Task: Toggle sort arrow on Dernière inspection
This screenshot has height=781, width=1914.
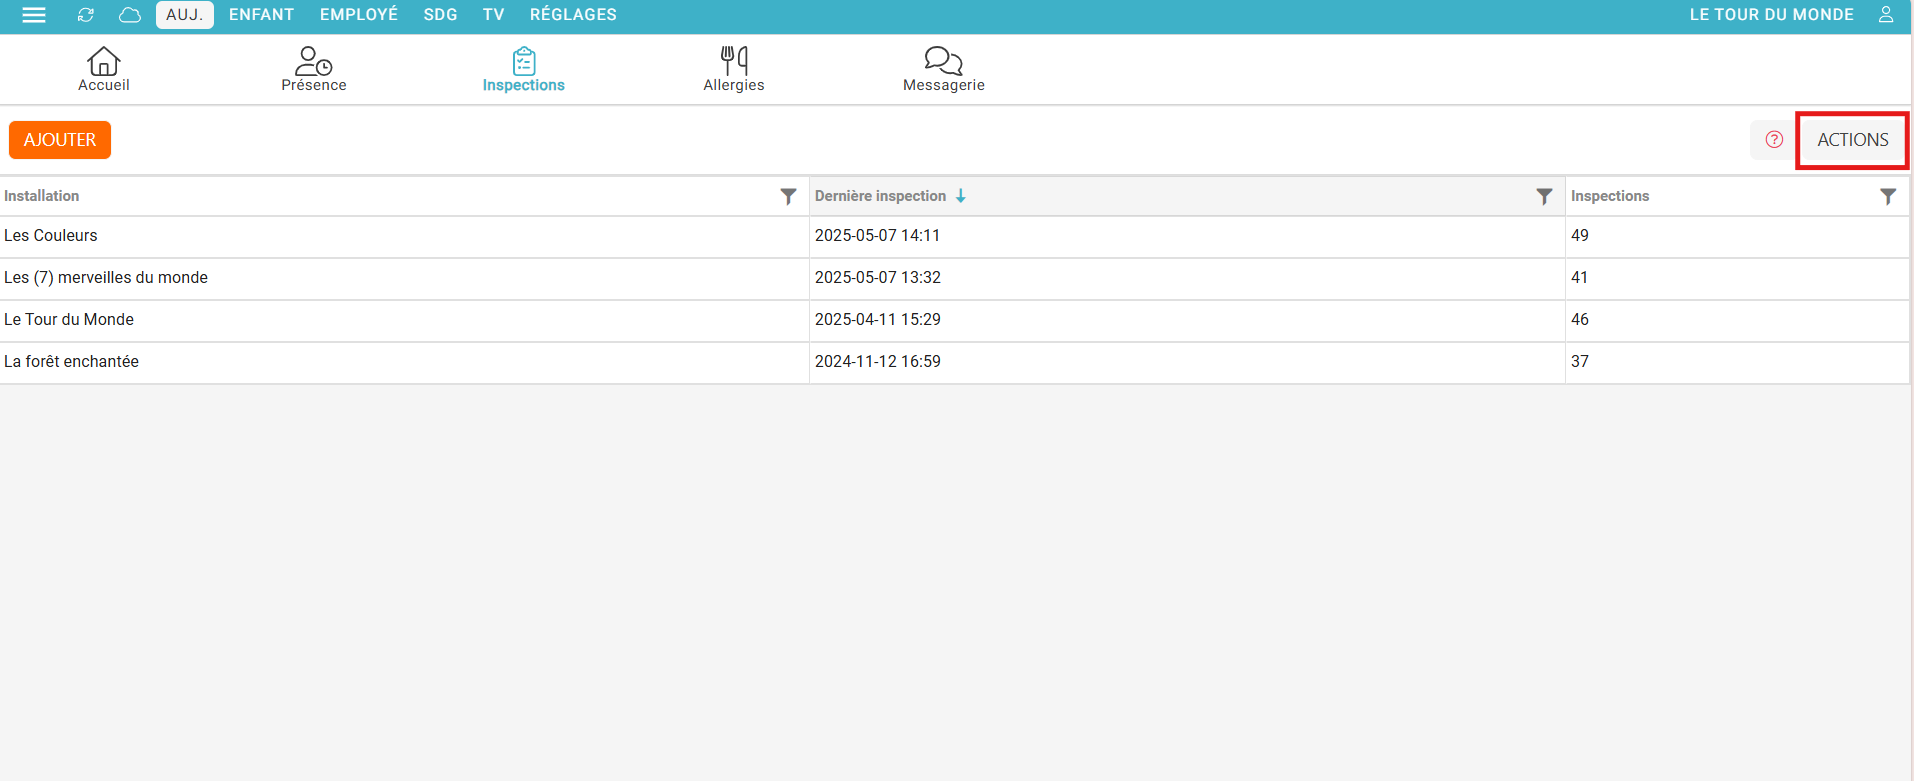Action: pos(961,196)
